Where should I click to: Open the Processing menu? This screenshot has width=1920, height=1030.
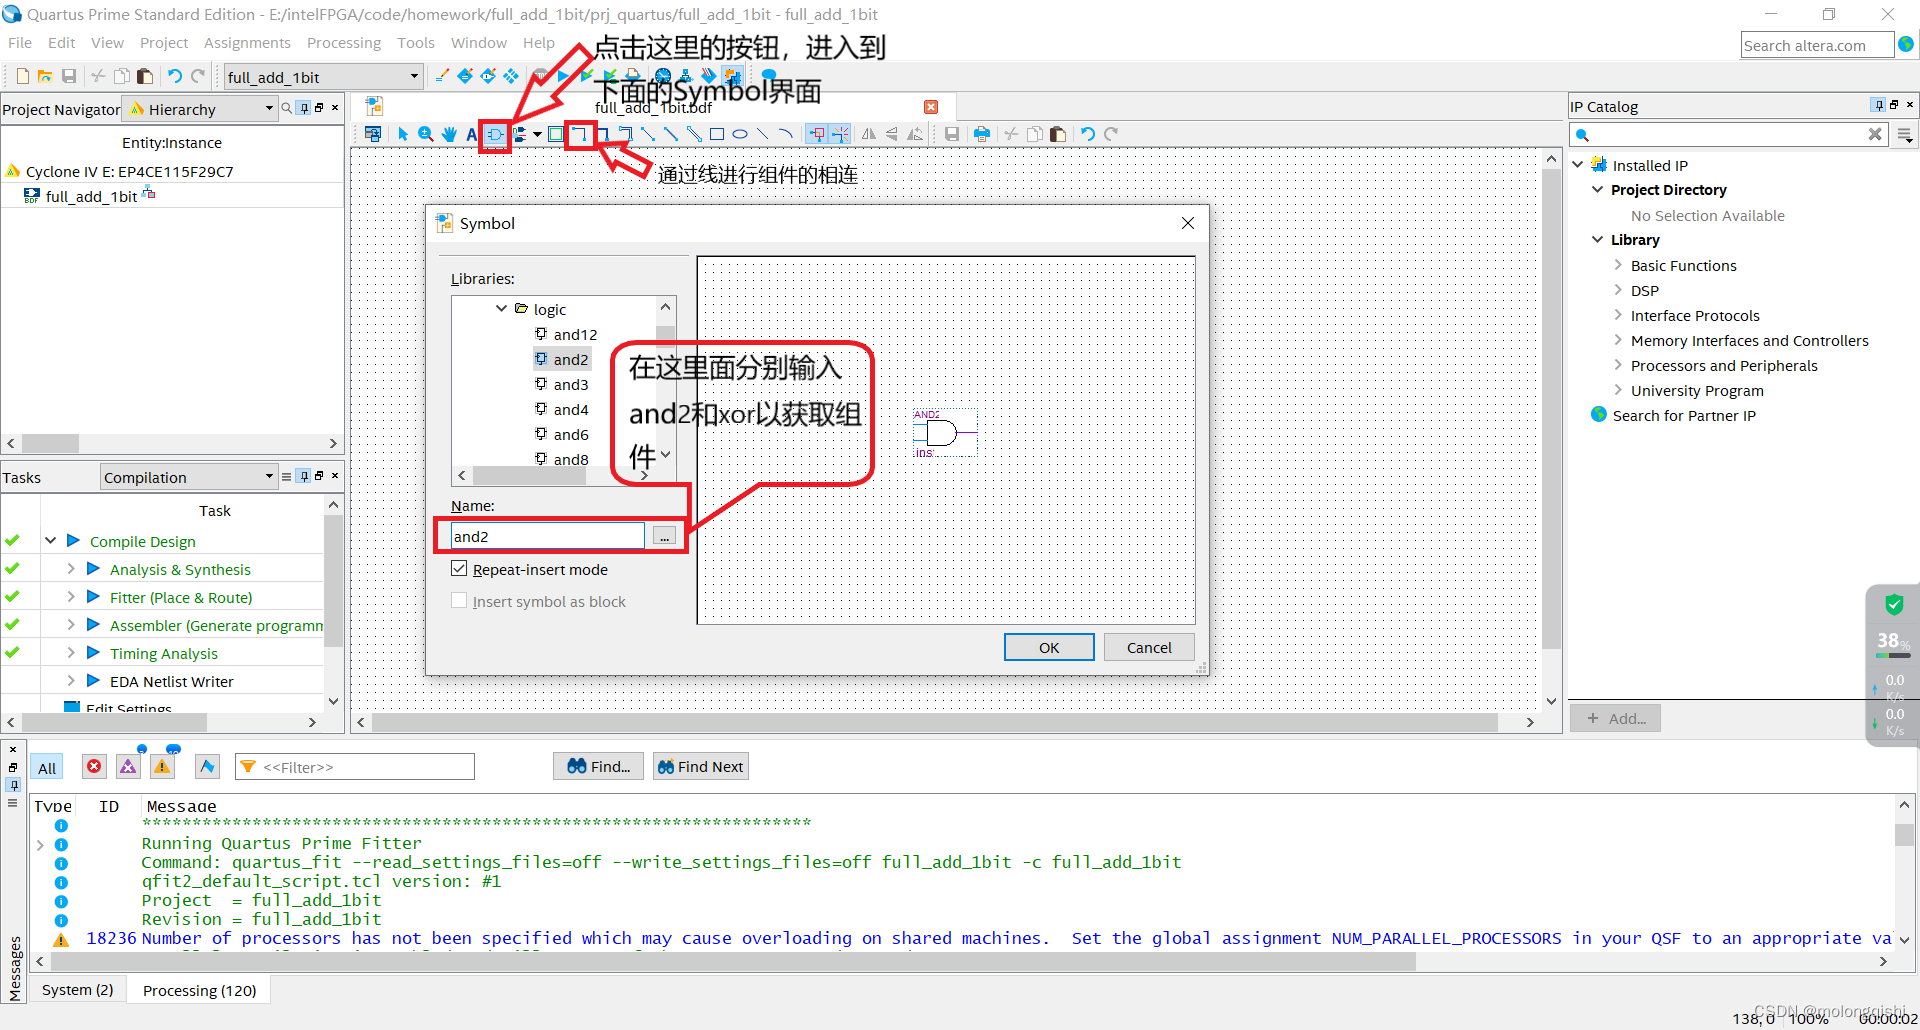(344, 43)
